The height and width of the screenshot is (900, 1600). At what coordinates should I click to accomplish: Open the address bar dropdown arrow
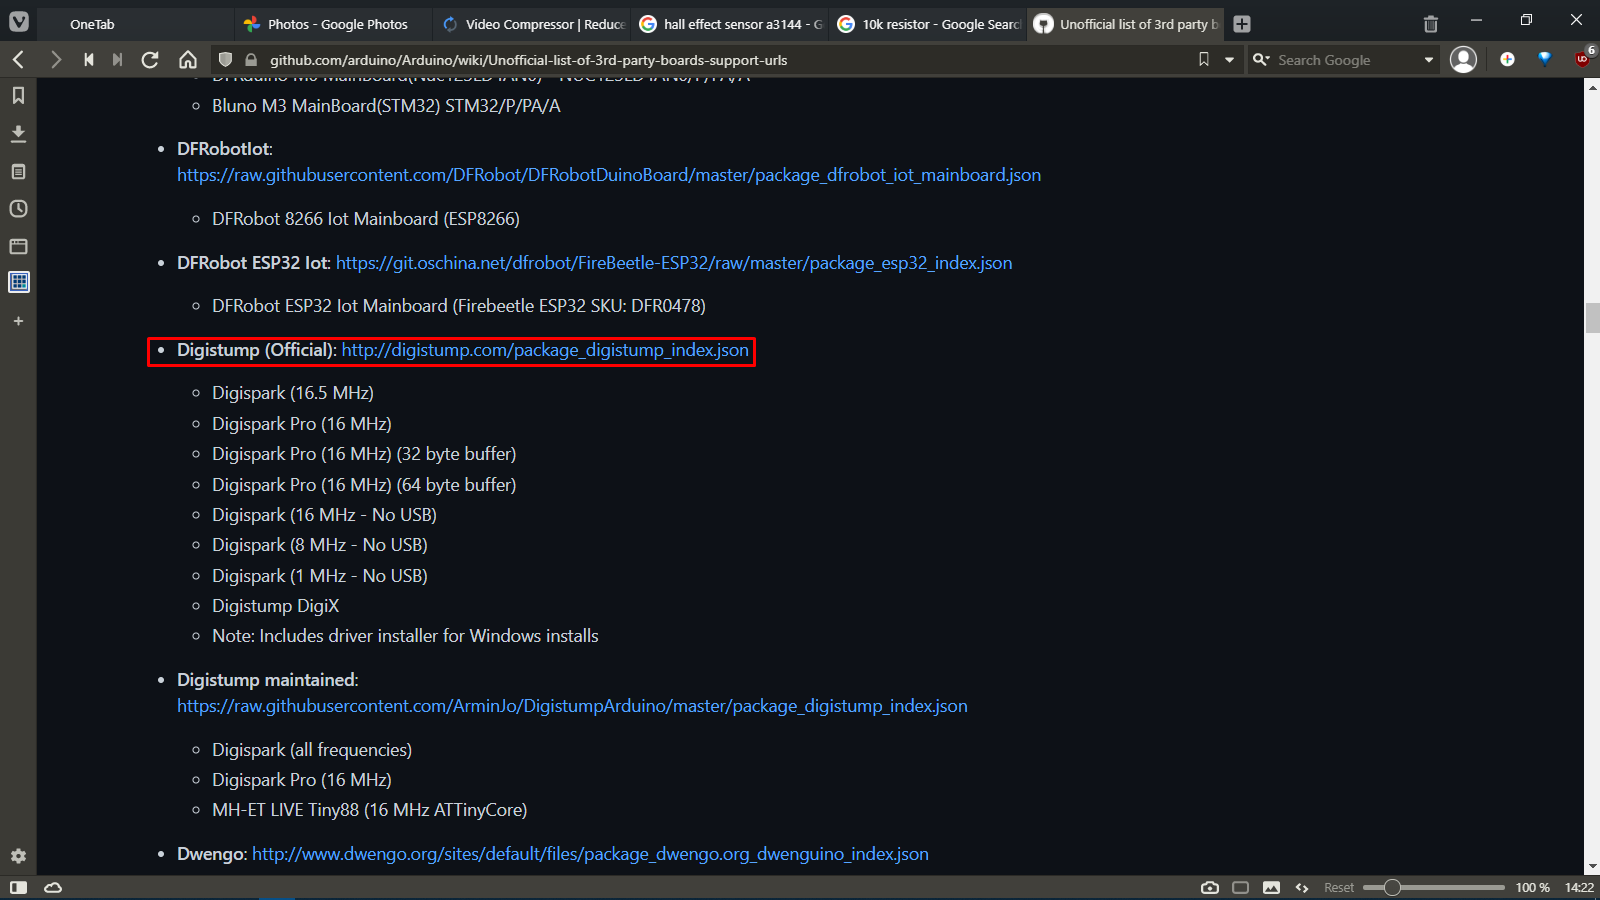click(1229, 60)
